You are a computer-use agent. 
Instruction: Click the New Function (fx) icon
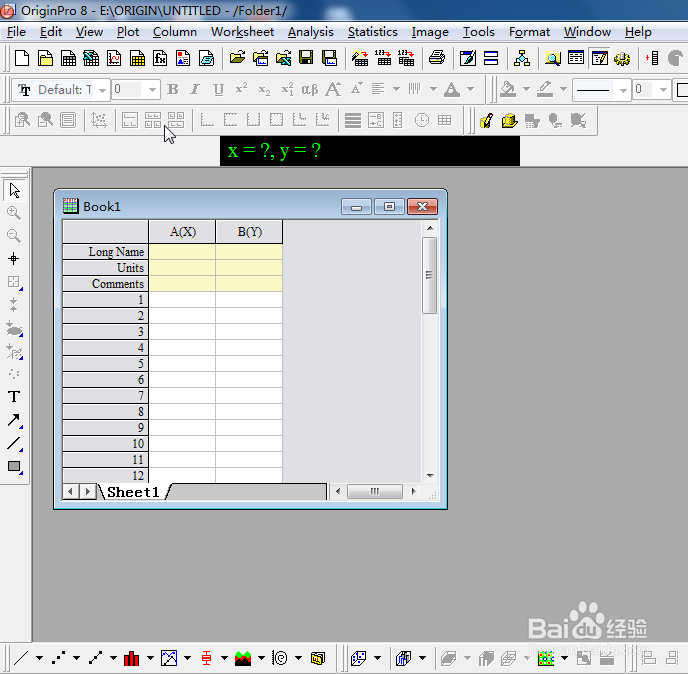(160, 58)
